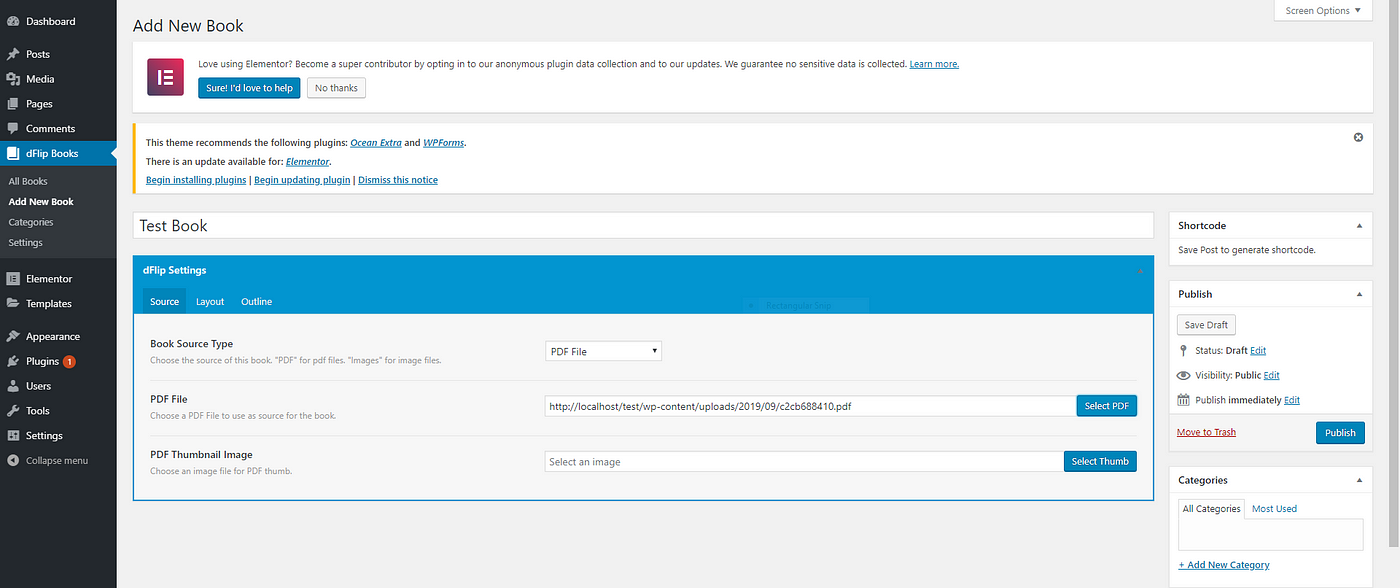Click the Plugins plug icon
The width and height of the screenshot is (1400, 588).
click(13, 361)
